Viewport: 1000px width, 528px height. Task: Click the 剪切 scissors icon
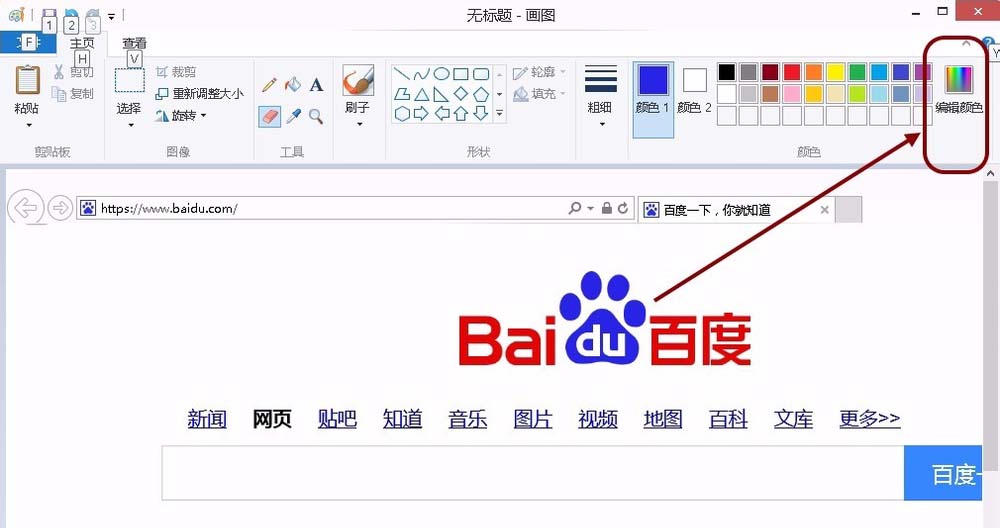pos(59,71)
